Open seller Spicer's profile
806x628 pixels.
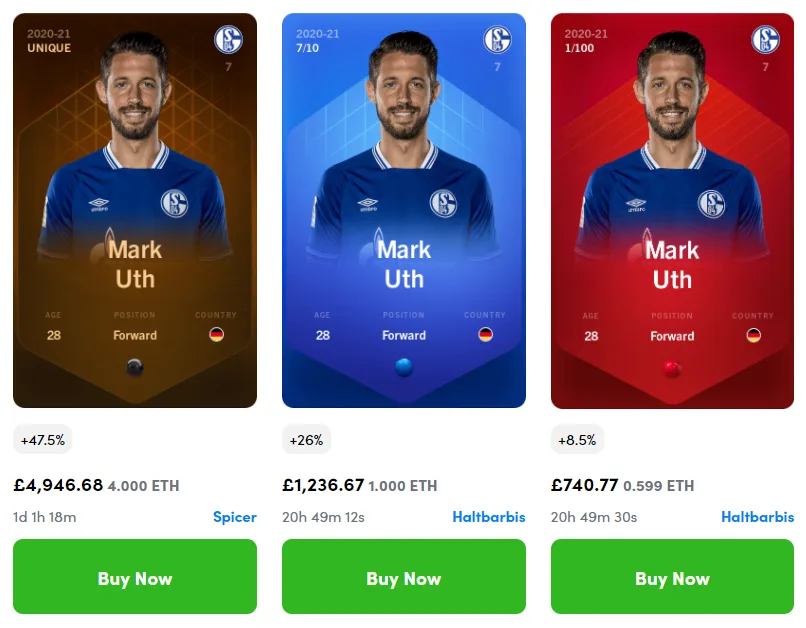[234, 517]
